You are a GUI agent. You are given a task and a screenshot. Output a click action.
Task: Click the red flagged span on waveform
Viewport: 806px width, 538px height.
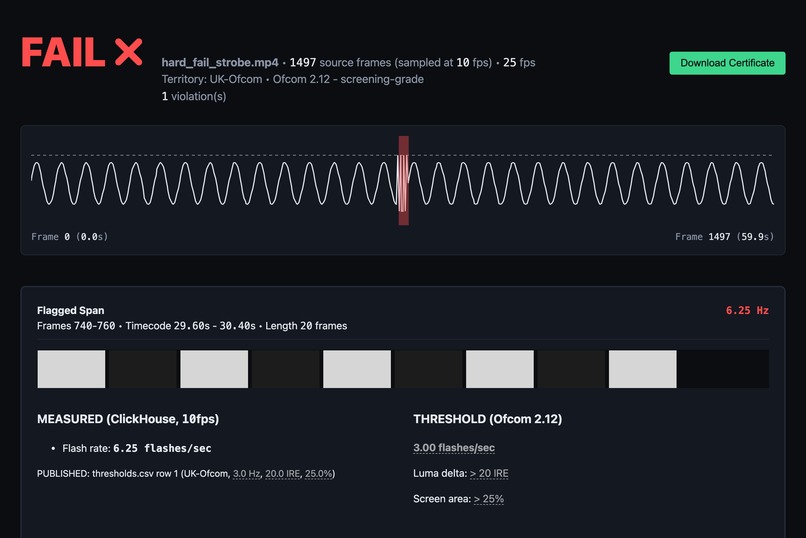(404, 180)
